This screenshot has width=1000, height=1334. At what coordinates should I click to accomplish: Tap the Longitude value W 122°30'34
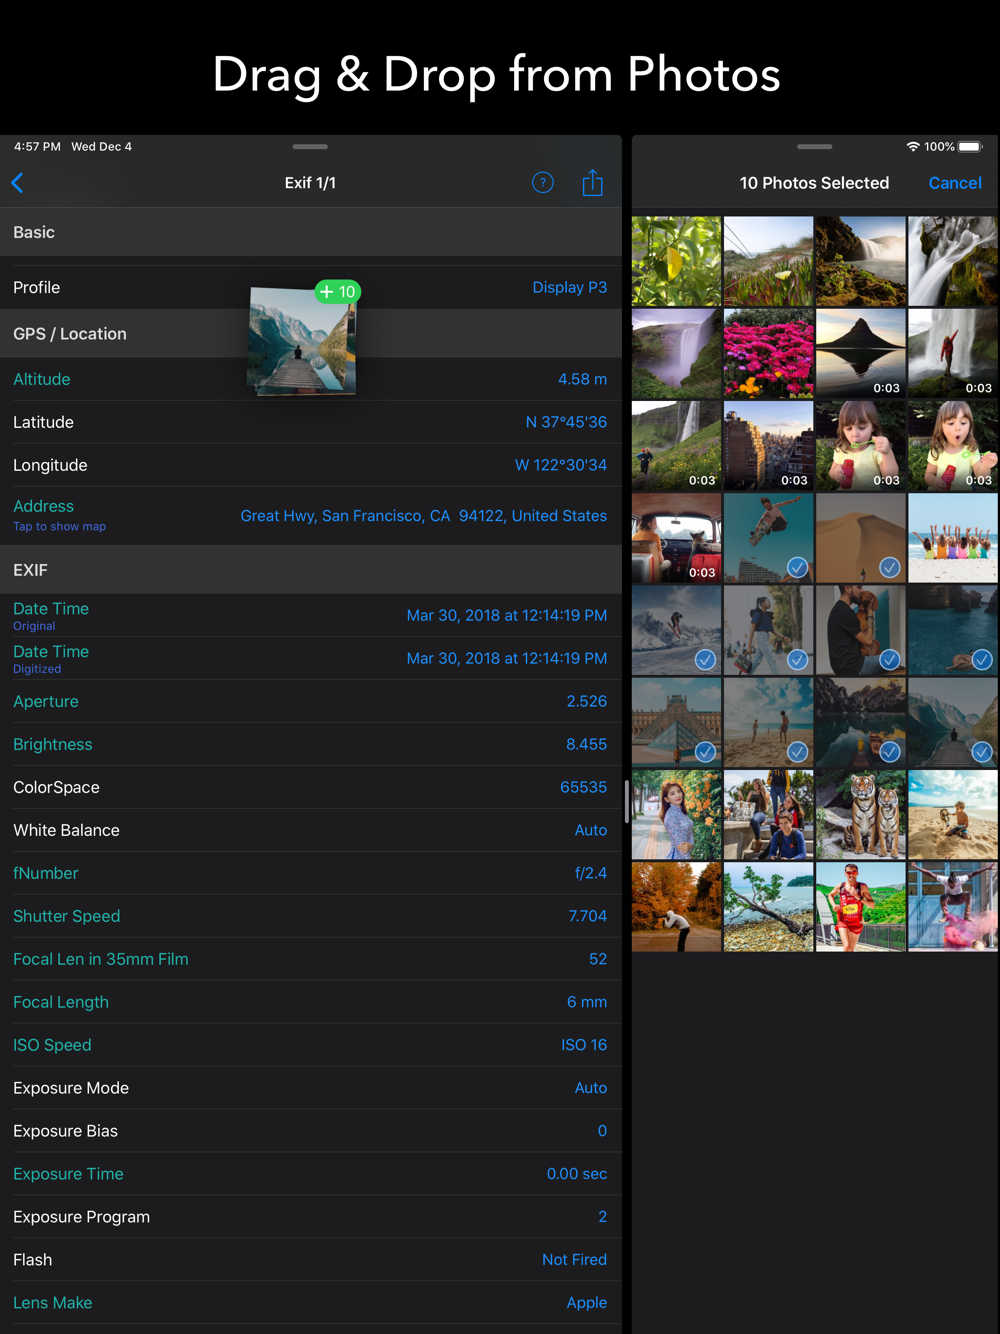click(561, 465)
